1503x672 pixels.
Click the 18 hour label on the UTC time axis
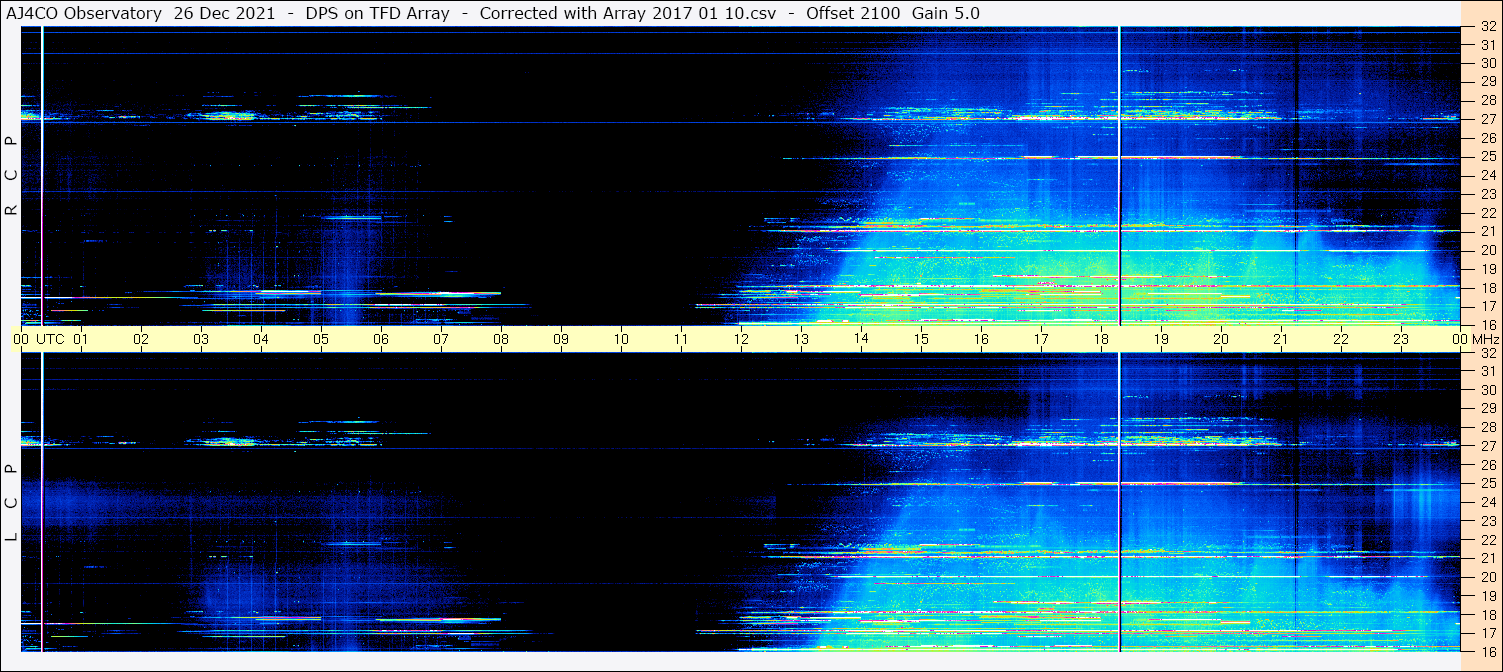click(1101, 339)
